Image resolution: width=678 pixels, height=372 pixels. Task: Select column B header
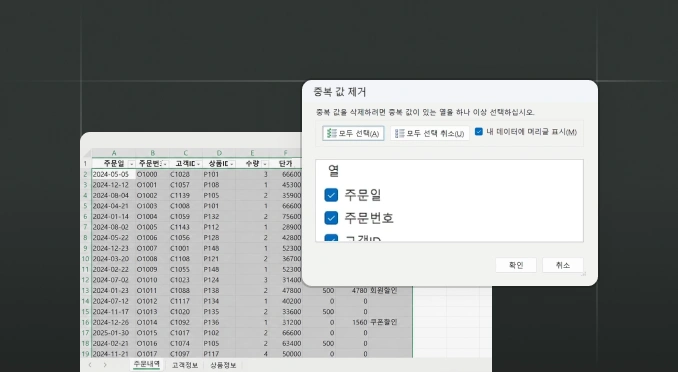152,153
